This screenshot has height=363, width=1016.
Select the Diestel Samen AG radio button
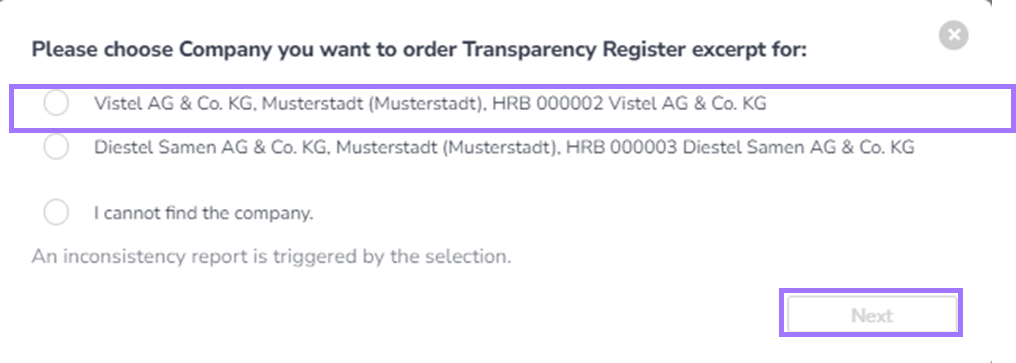(x=56, y=147)
